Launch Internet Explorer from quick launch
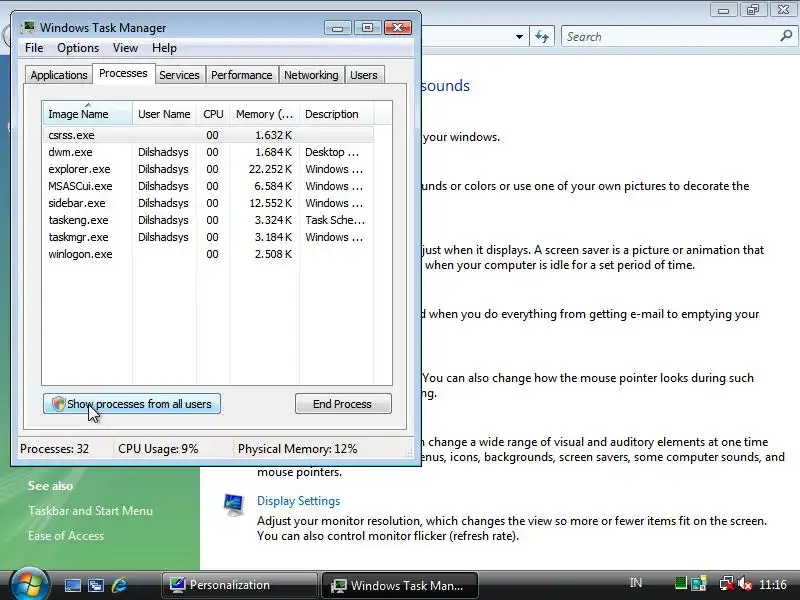800x600 pixels. click(x=119, y=585)
